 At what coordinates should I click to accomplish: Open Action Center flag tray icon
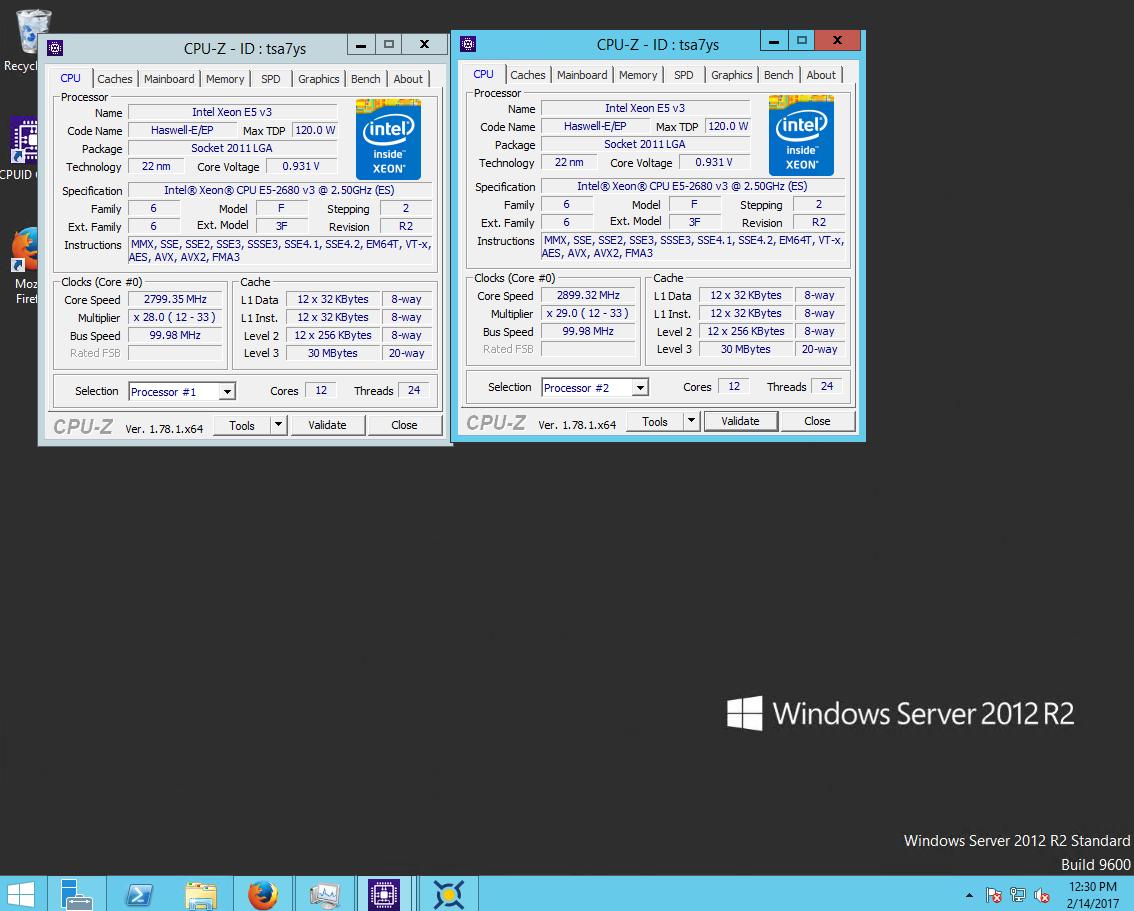pyautogui.click(x=994, y=895)
